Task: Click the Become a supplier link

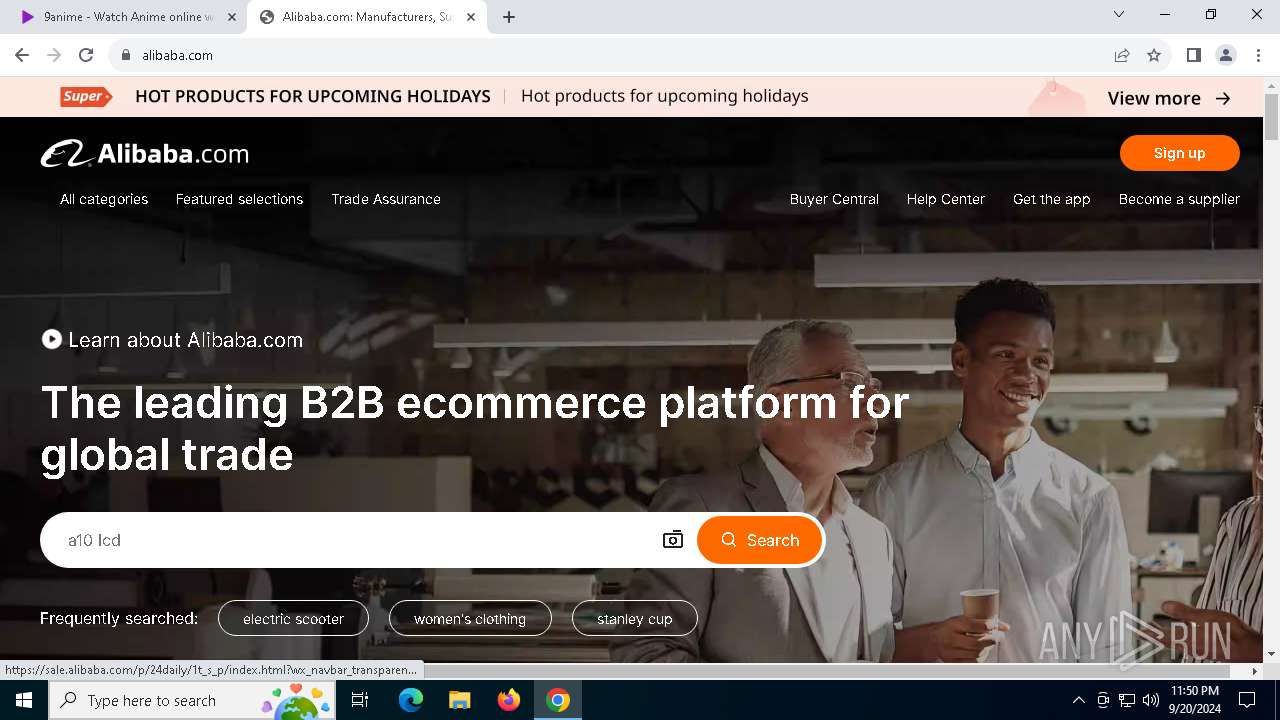Action: point(1179,199)
